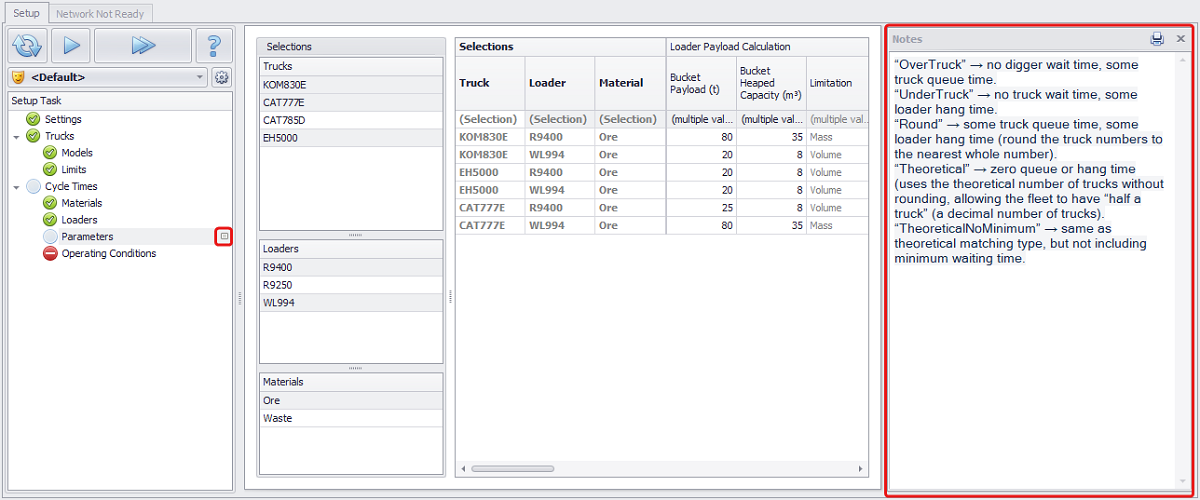Select CAT785D in the Trucks list

[x=284, y=120]
